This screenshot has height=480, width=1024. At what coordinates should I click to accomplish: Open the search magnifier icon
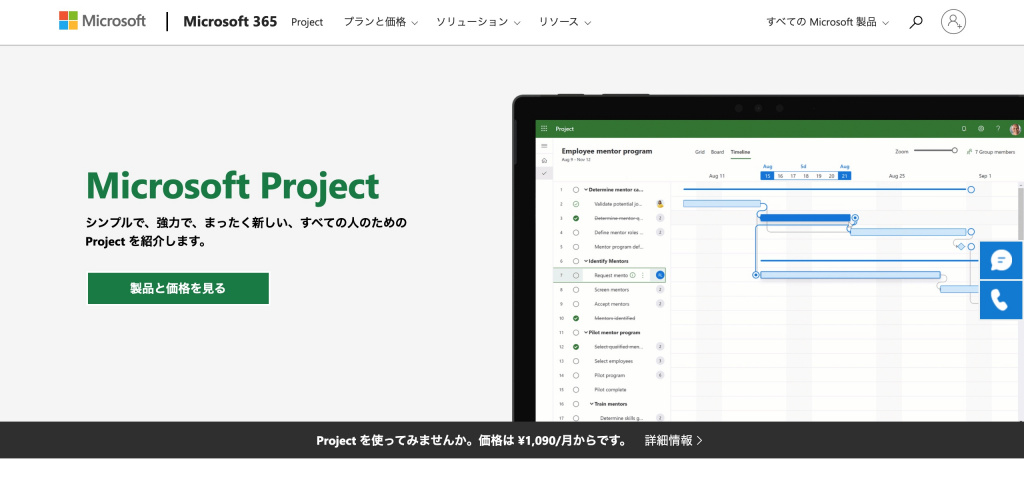click(x=916, y=22)
